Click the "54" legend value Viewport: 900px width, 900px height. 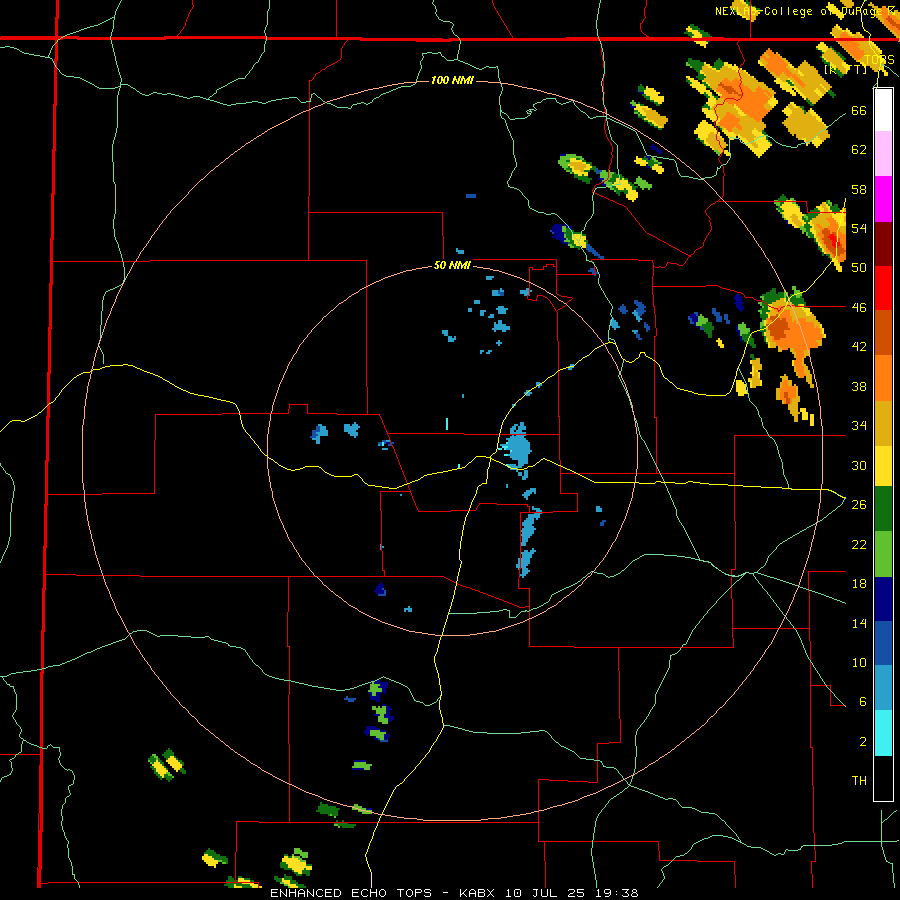pos(859,228)
